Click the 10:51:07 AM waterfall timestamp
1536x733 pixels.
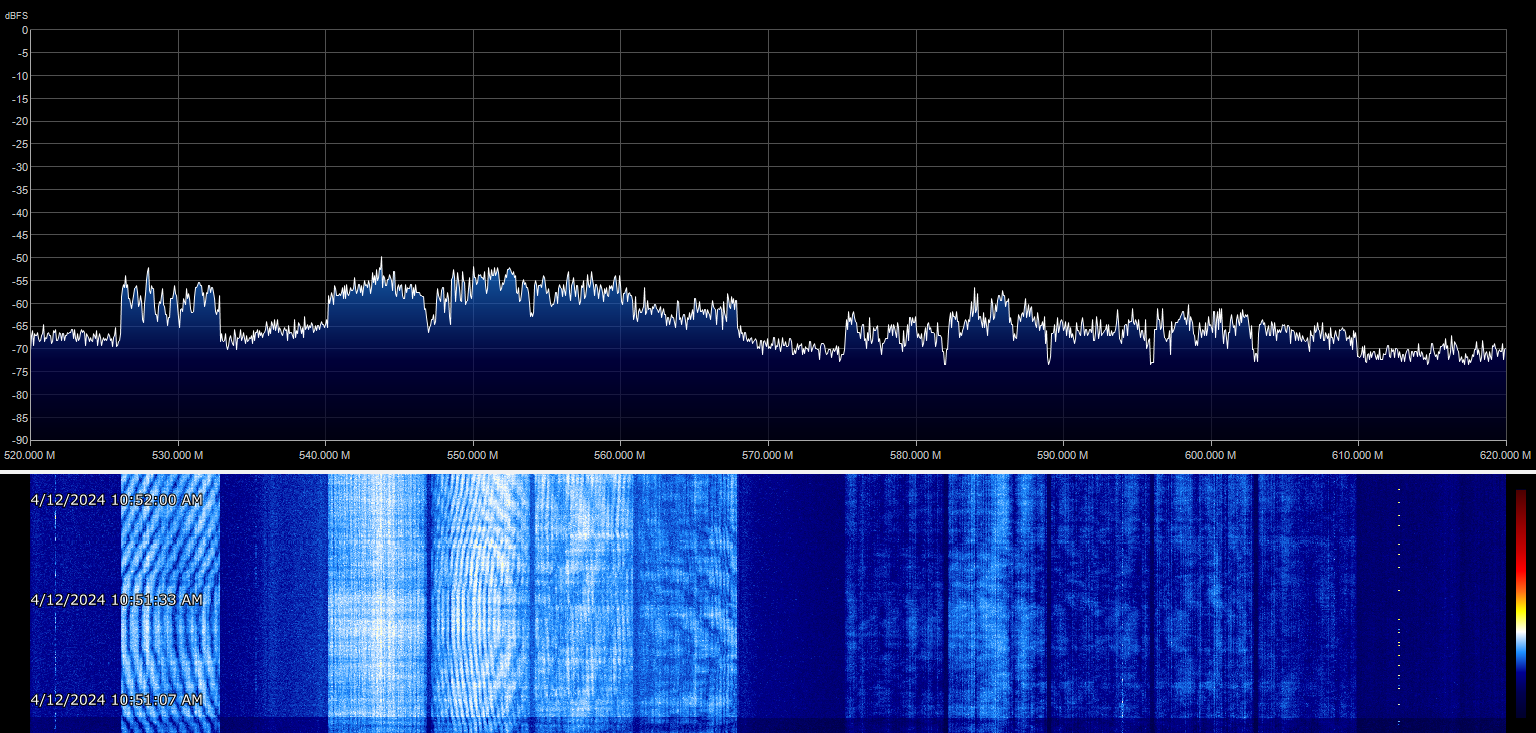pos(117,700)
